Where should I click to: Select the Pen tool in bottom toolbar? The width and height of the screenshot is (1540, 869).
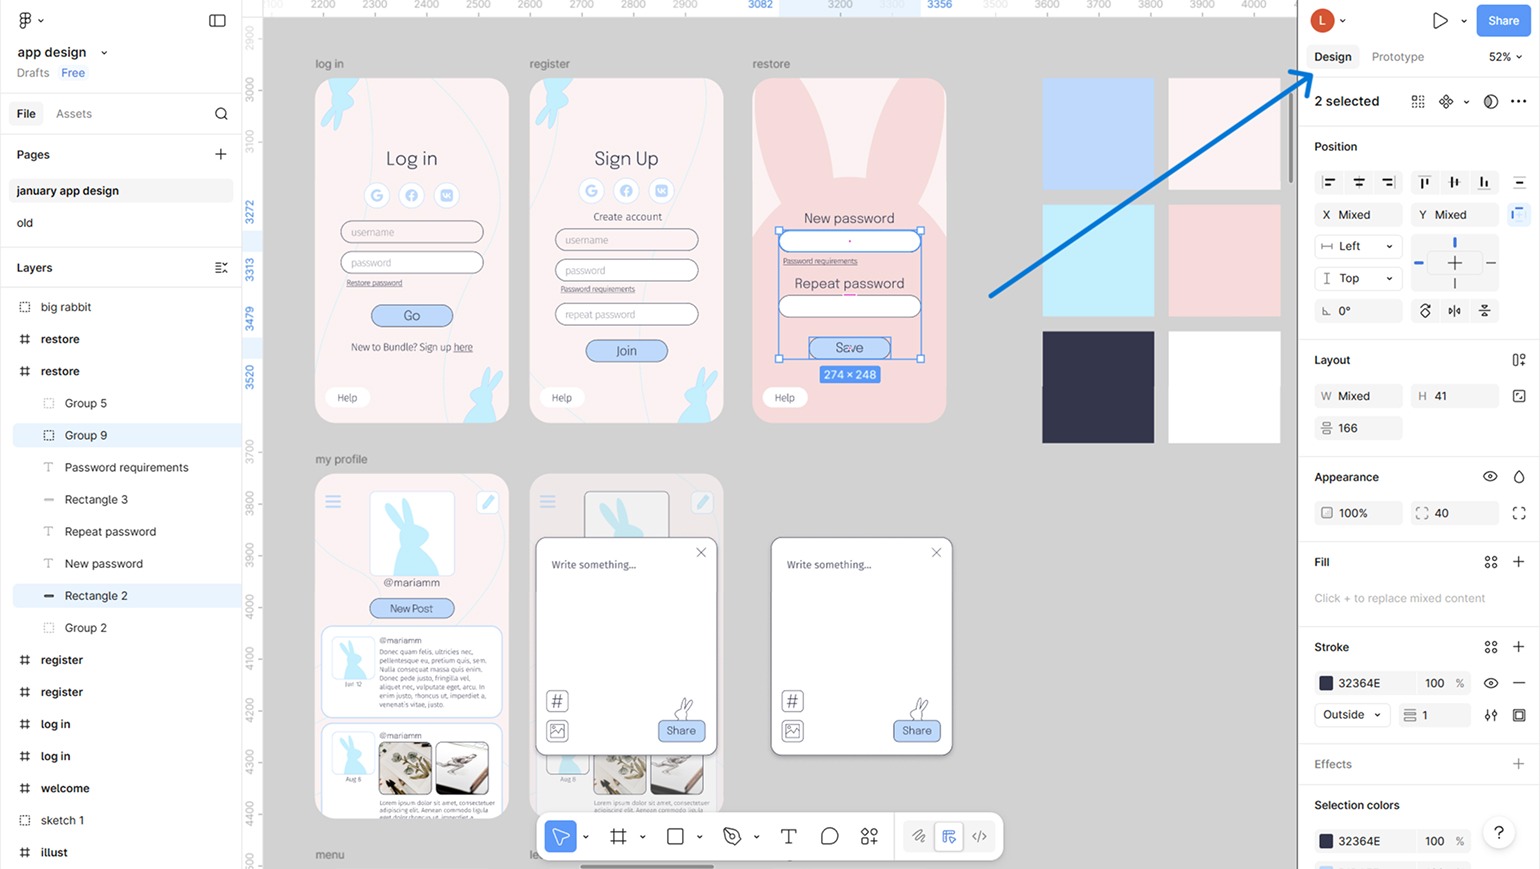tap(732, 836)
